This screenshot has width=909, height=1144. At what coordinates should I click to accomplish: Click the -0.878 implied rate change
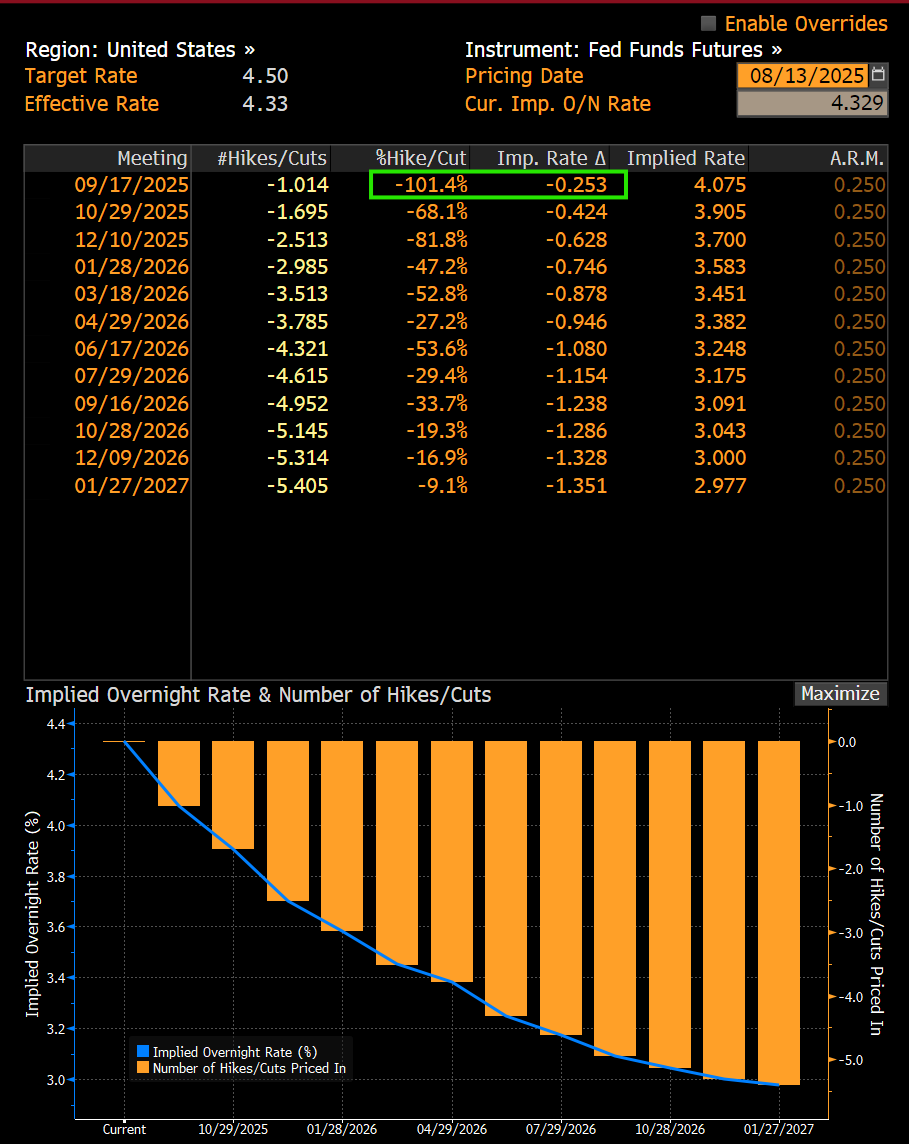point(576,293)
